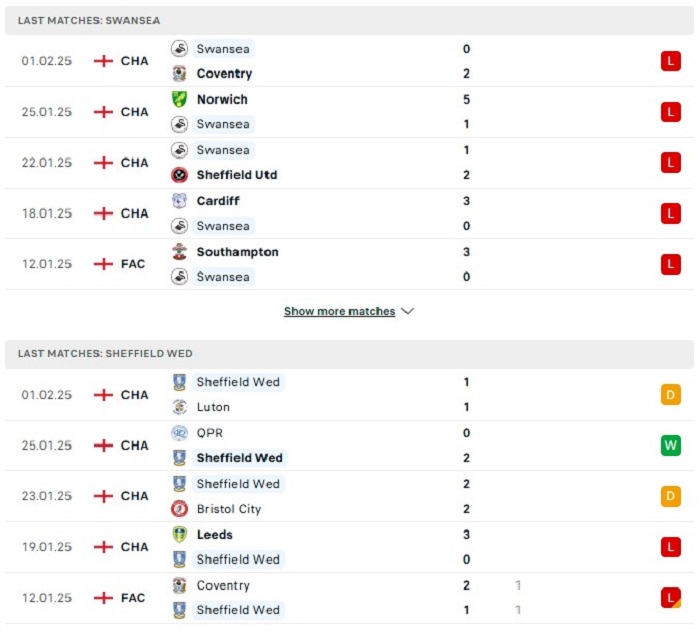Click the QPR club crest icon
The width and height of the screenshot is (700, 631).
[179, 433]
